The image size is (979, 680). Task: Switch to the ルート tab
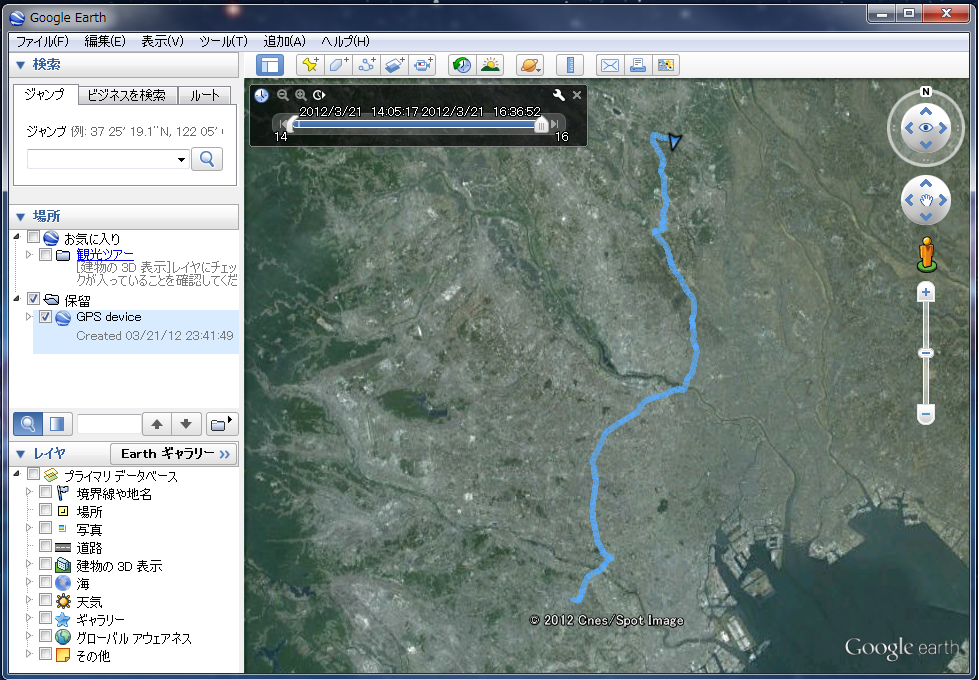[205, 95]
